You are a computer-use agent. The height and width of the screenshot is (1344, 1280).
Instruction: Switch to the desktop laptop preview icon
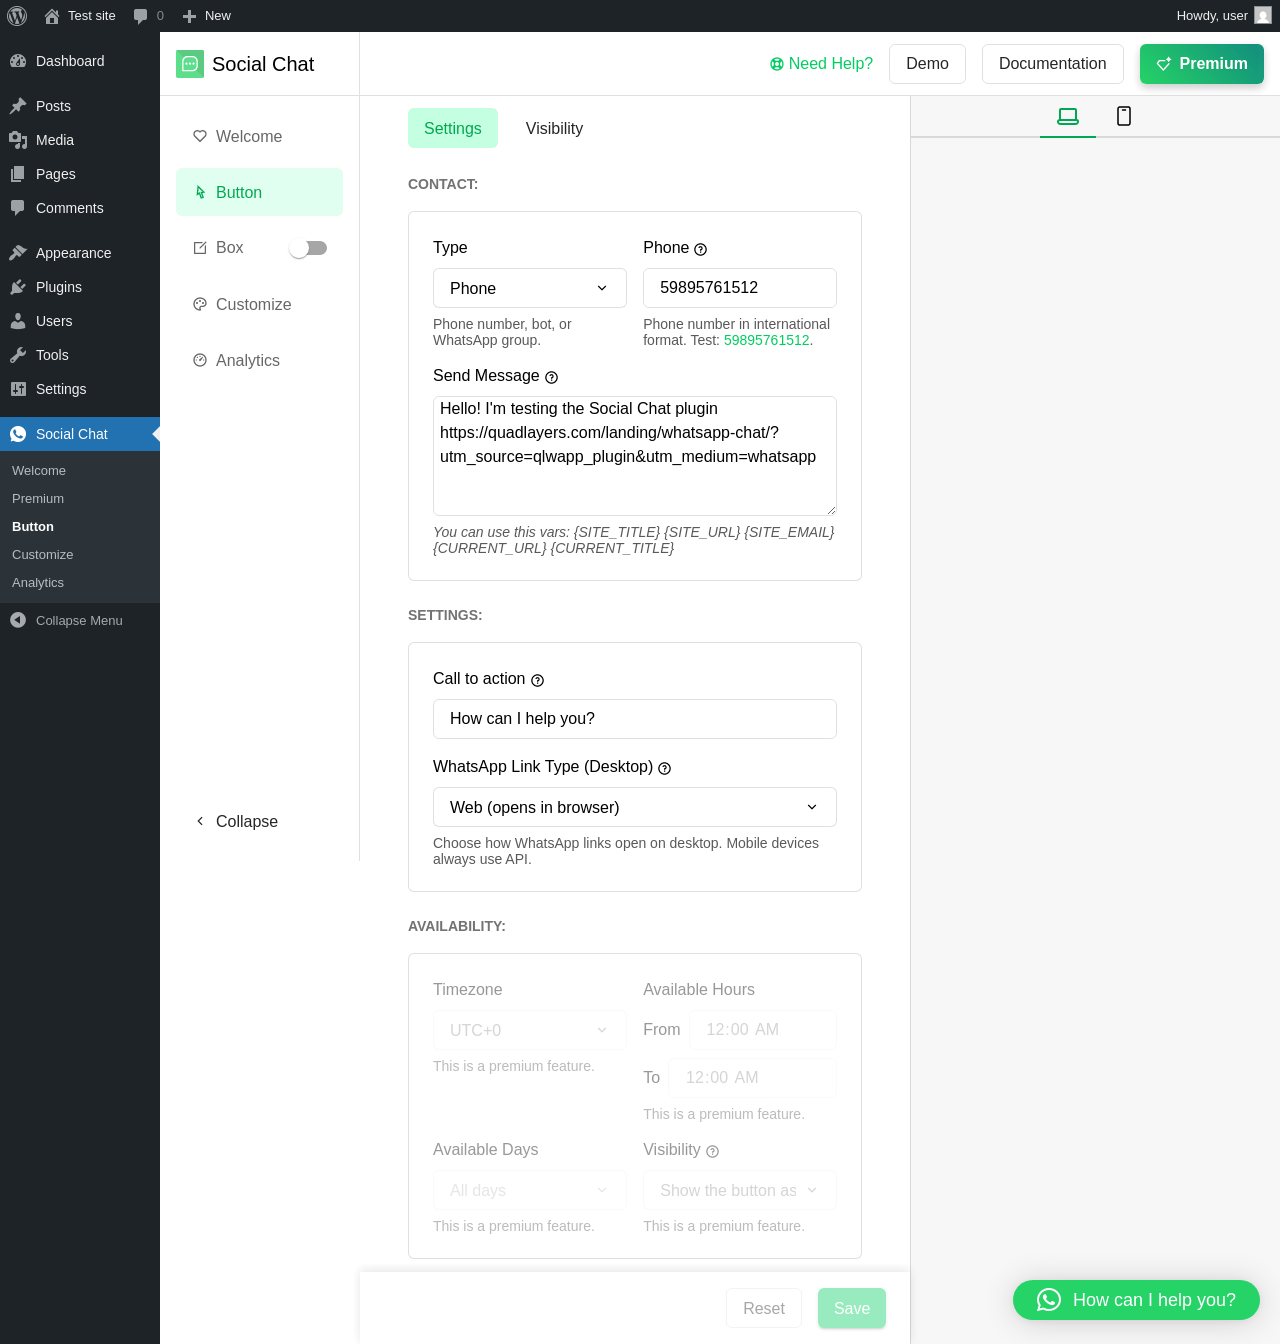pyautogui.click(x=1068, y=116)
